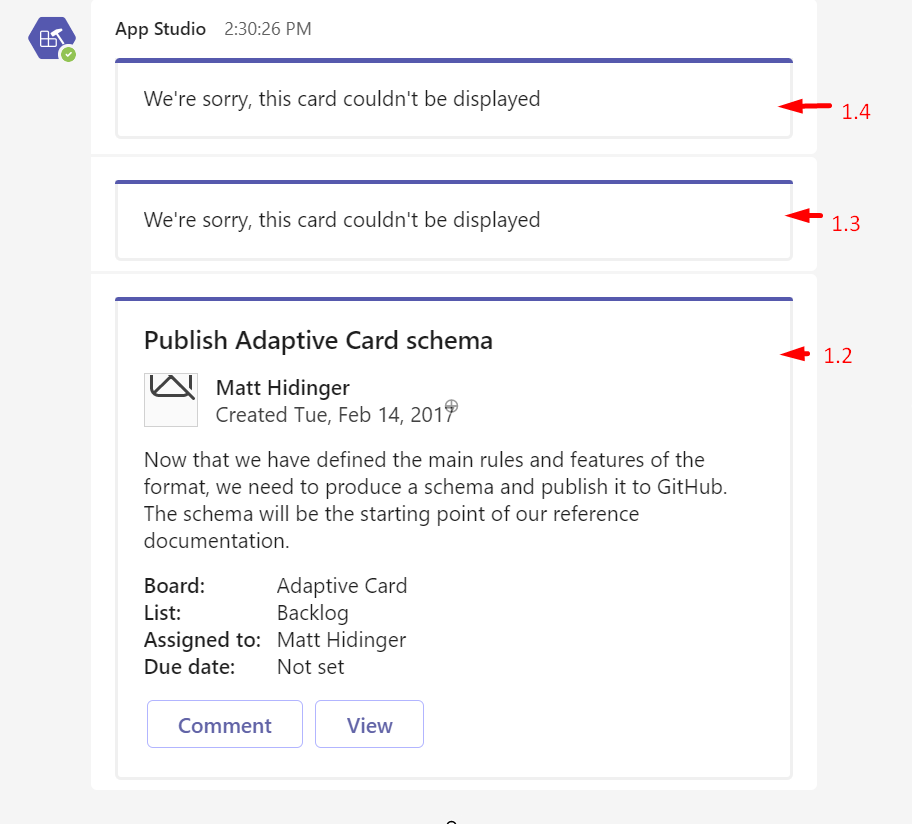Click the Assigned to field value Matt Hidinger
The height and width of the screenshot is (824, 912).
[x=341, y=639]
